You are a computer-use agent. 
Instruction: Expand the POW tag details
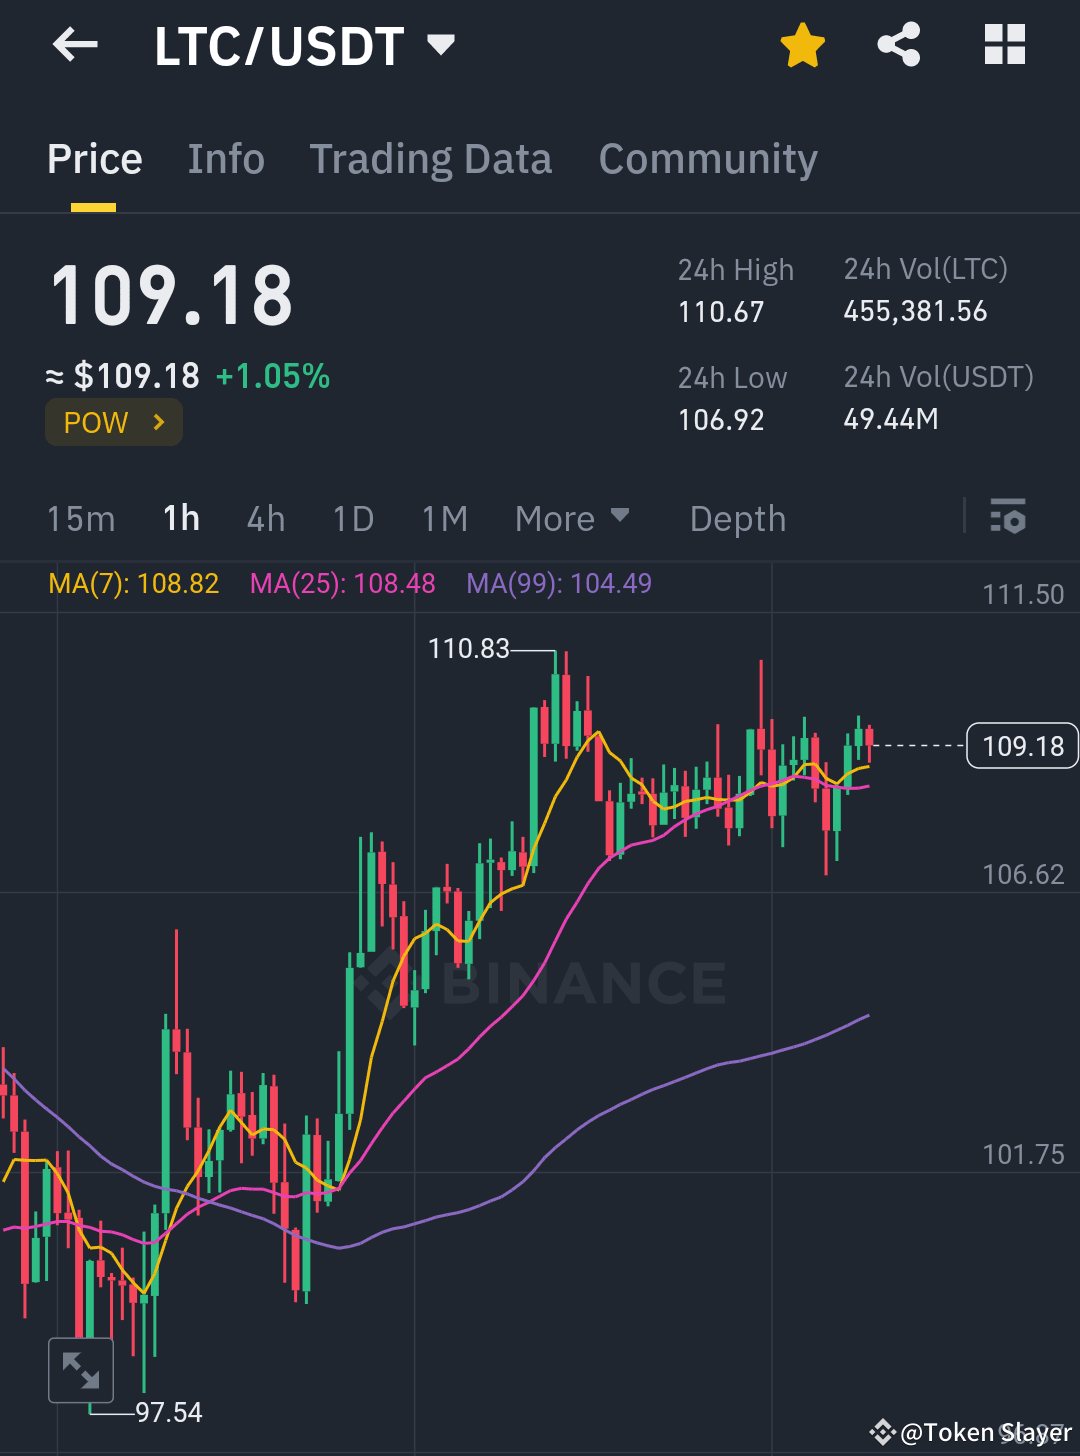[x=113, y=422]
